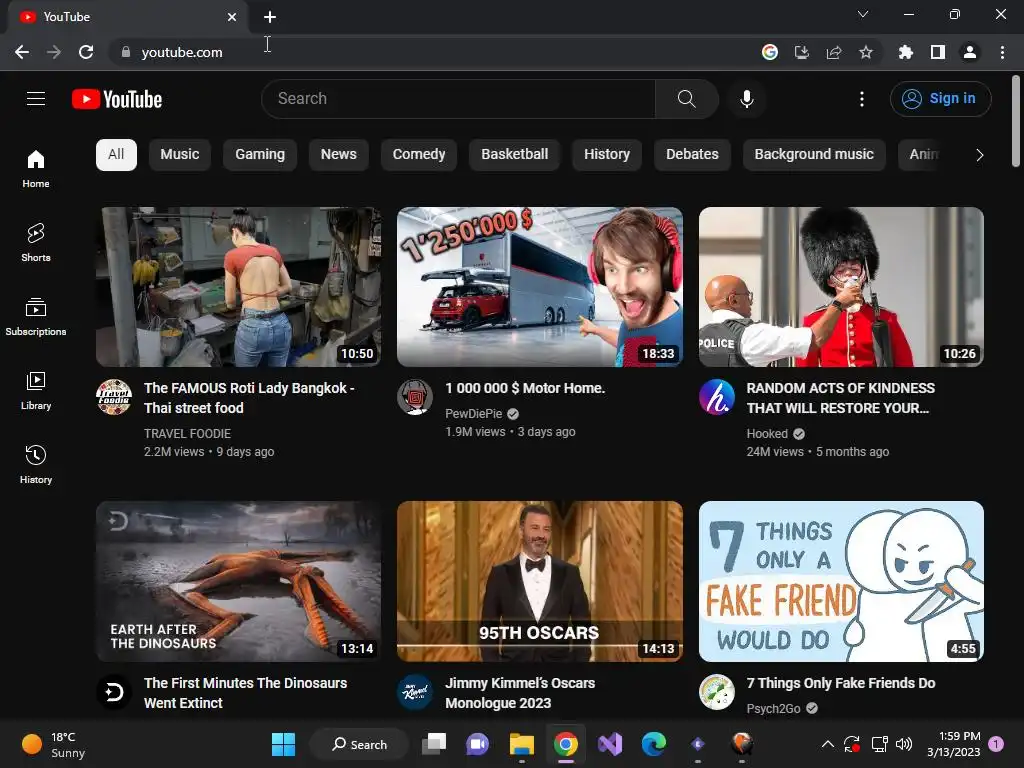The image size is (1024, 768).
Task: Open Windows Start menu
Action: click(x=283, y=744)
